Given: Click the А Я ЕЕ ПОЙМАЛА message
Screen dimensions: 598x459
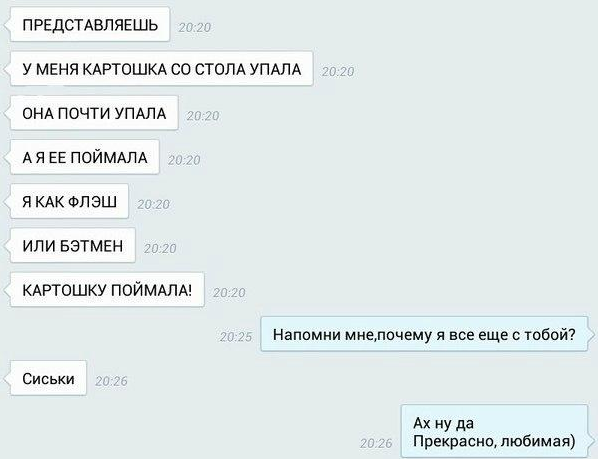Looking at the screenshot, I should click(85, 157).
